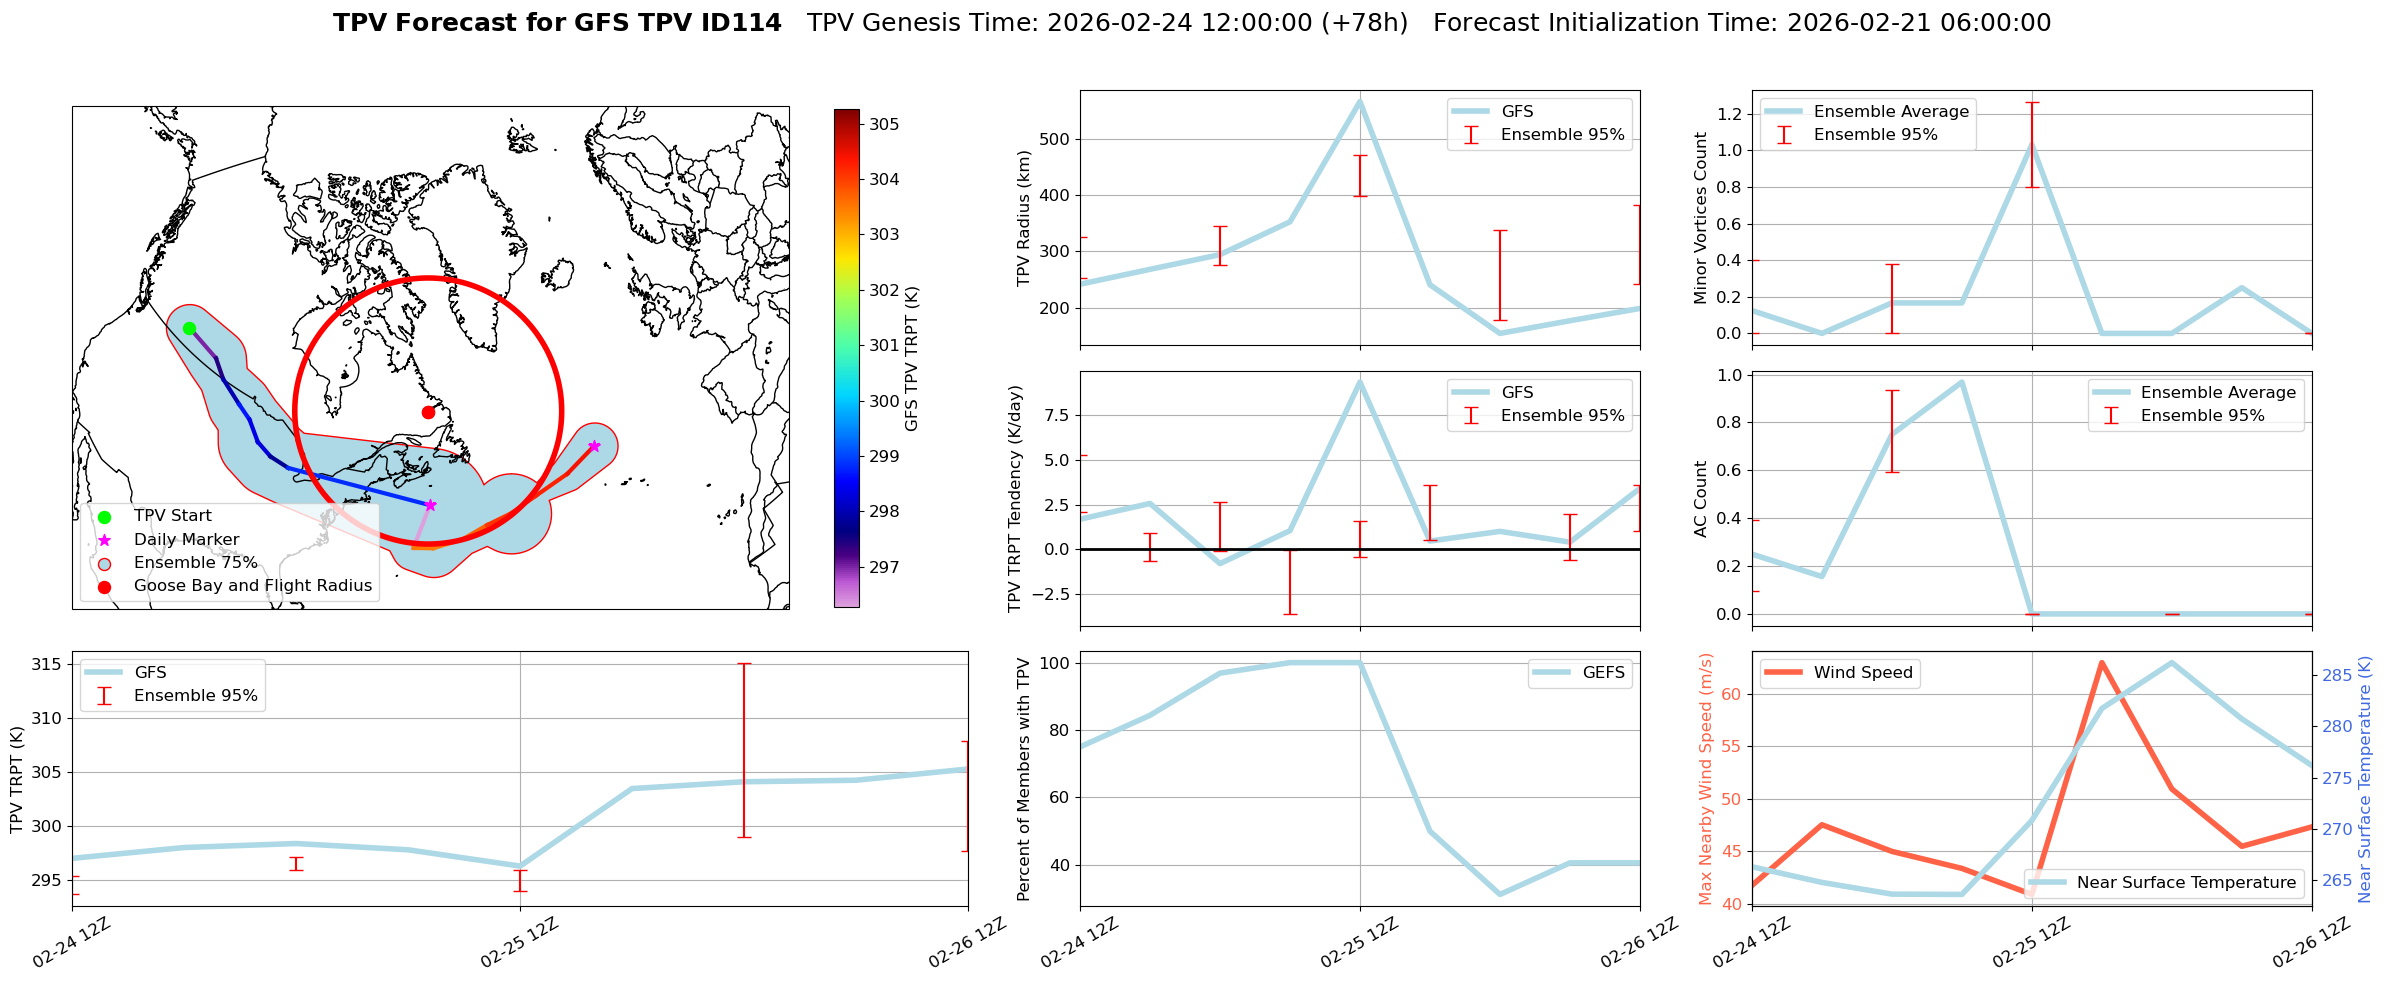Viewport: 2384px width, 982px height.
Task: Click the GFS TPV TRPT (K) colorbar label
Action: pyautogui.click(x=911, y=358)
